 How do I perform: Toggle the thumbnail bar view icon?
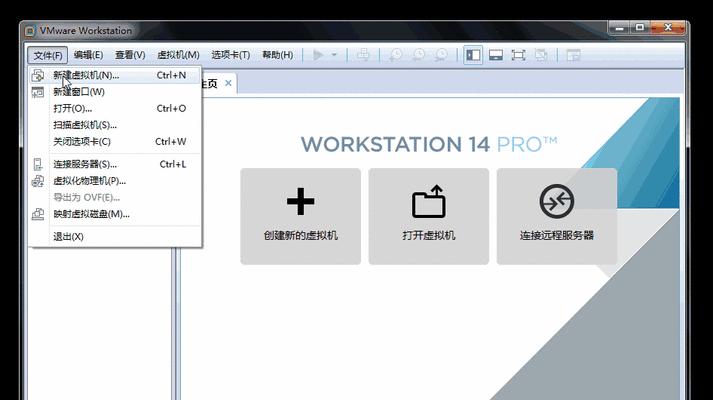496,55
